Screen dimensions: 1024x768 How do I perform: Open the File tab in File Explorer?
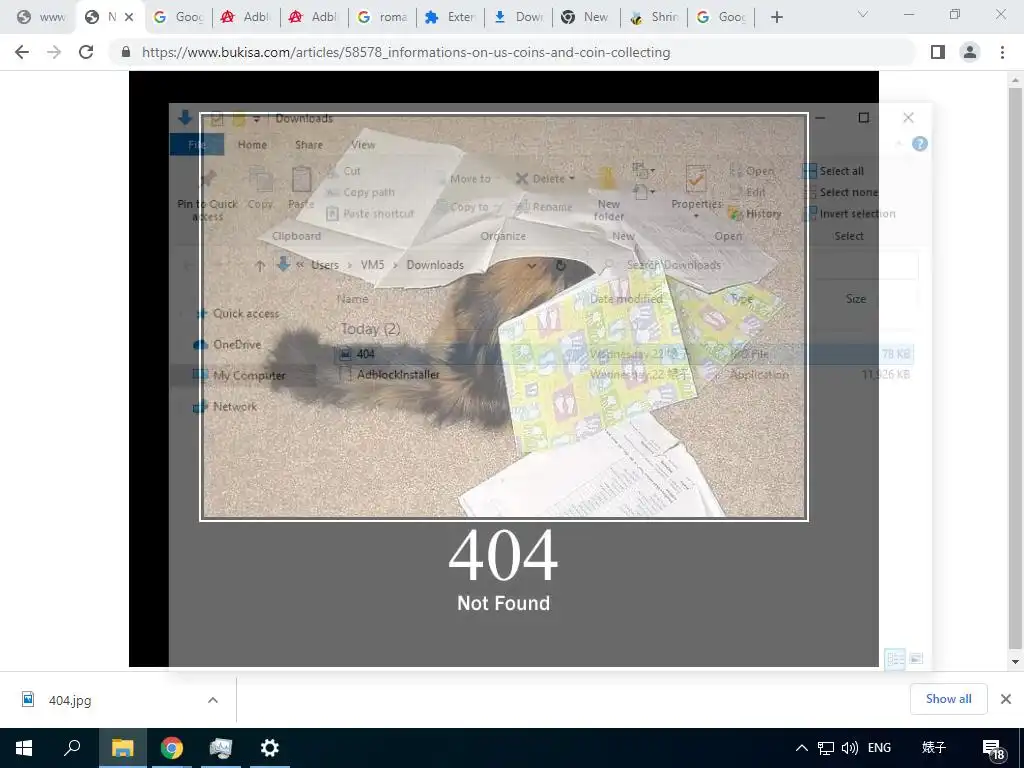[197, 144]
